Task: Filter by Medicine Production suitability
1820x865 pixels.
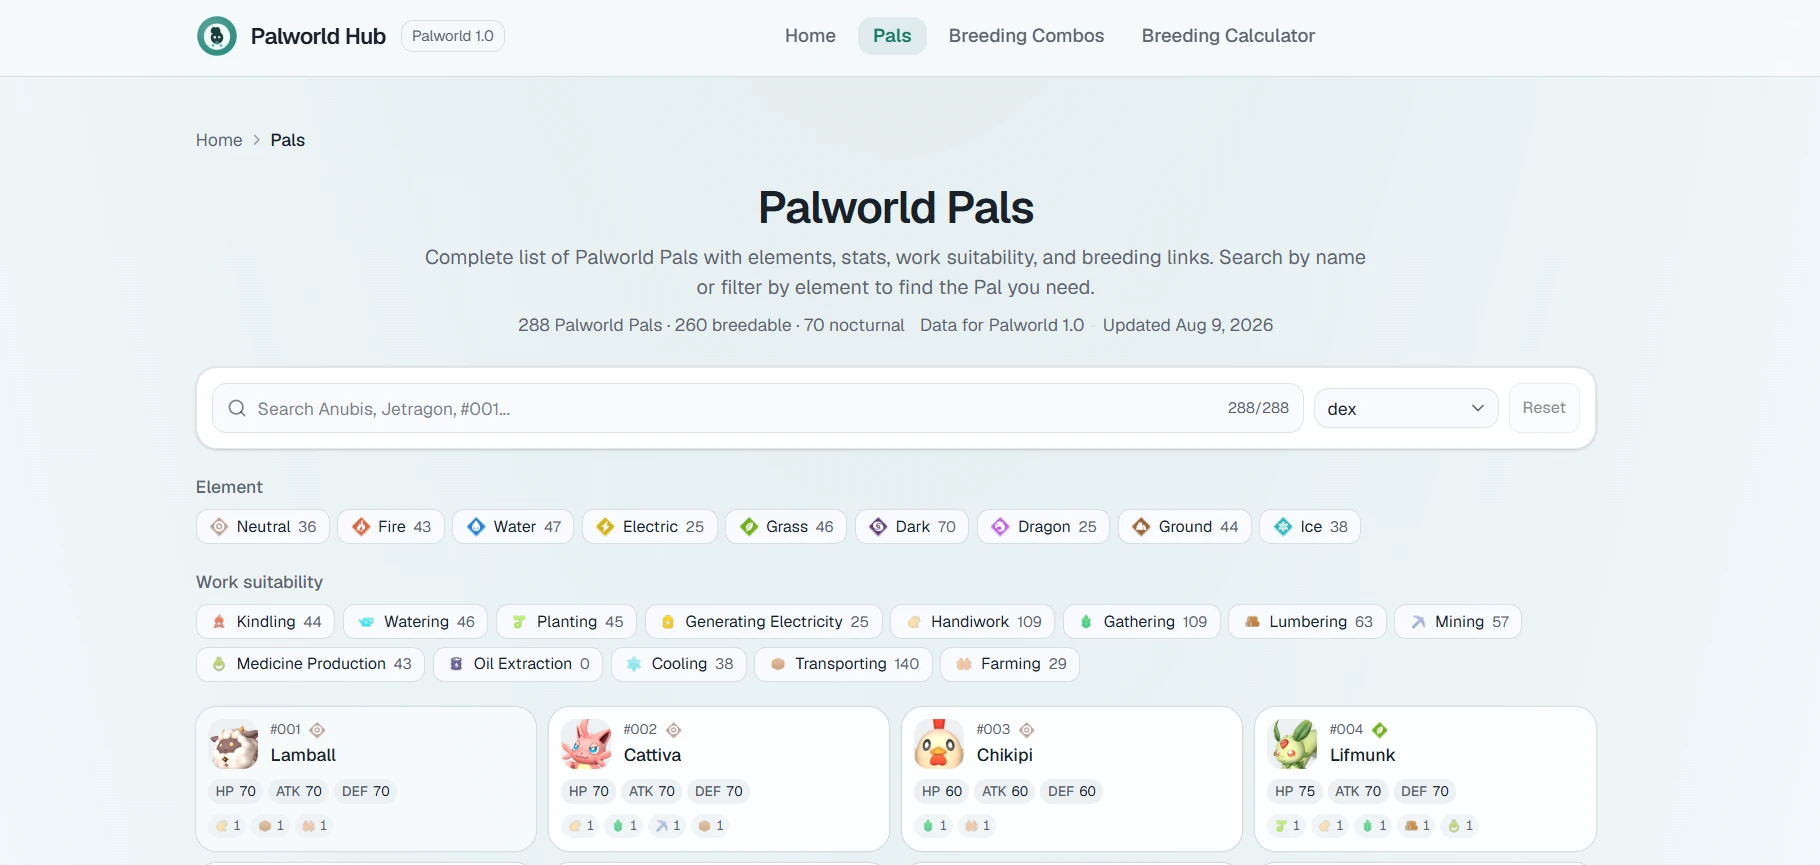Action: coord(311,664)
